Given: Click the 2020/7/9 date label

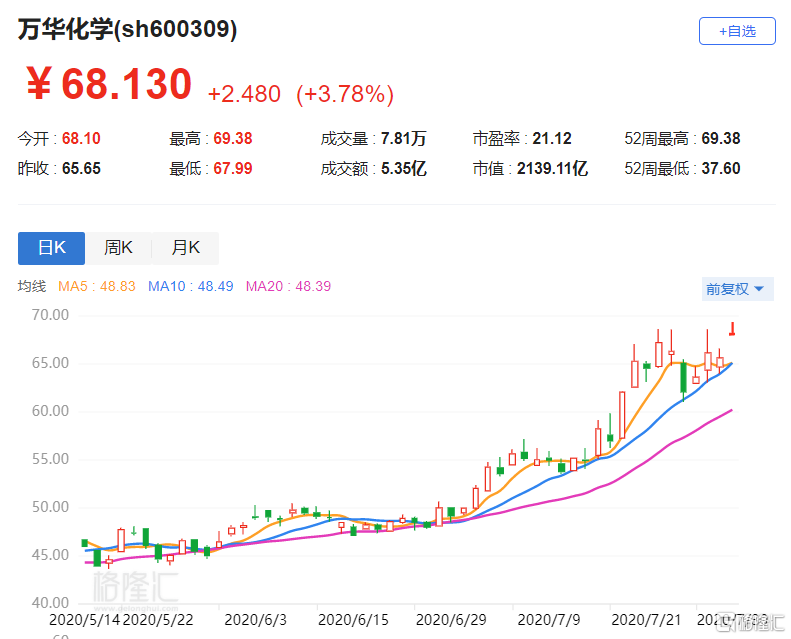Looking at the screenshot, I should [x=549, y=620].
